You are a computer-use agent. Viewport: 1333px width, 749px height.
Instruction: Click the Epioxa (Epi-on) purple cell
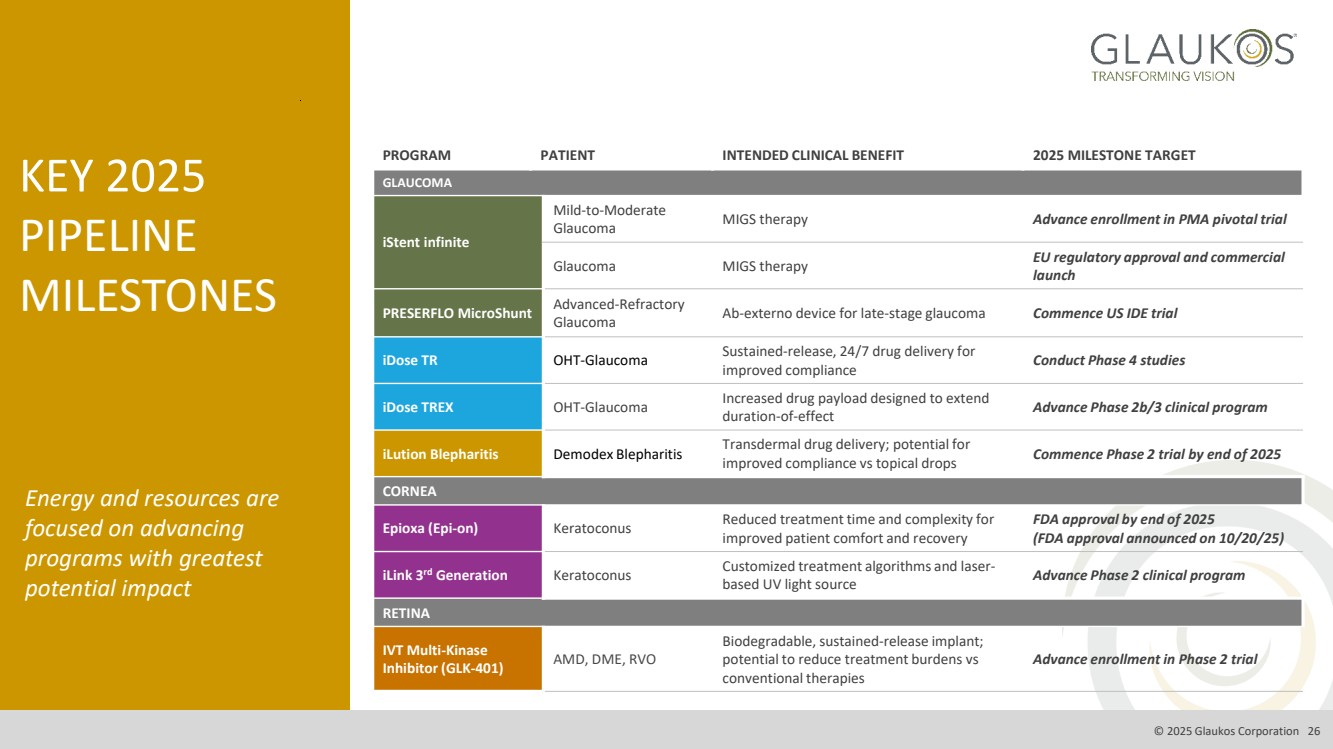click(x=457, y=528)
